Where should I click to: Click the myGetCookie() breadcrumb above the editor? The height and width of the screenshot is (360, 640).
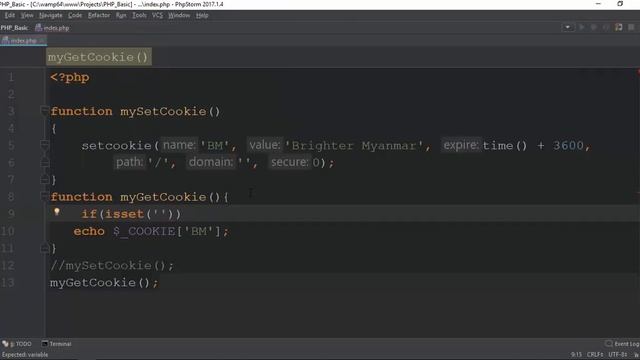pyautogui.click(x=99, y=57)
